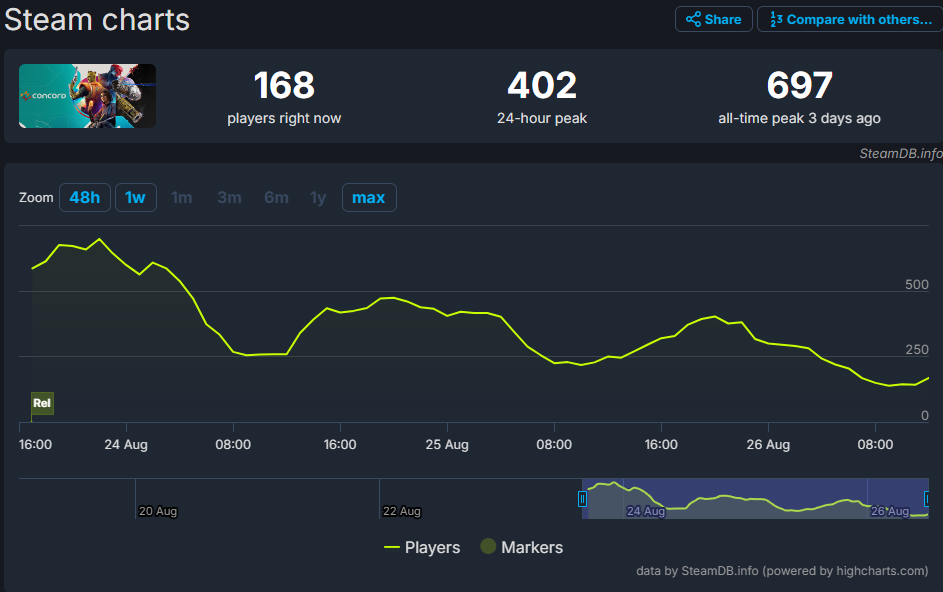Click 'all-time peak 3 days ago' caption

[x=799, y=119]
